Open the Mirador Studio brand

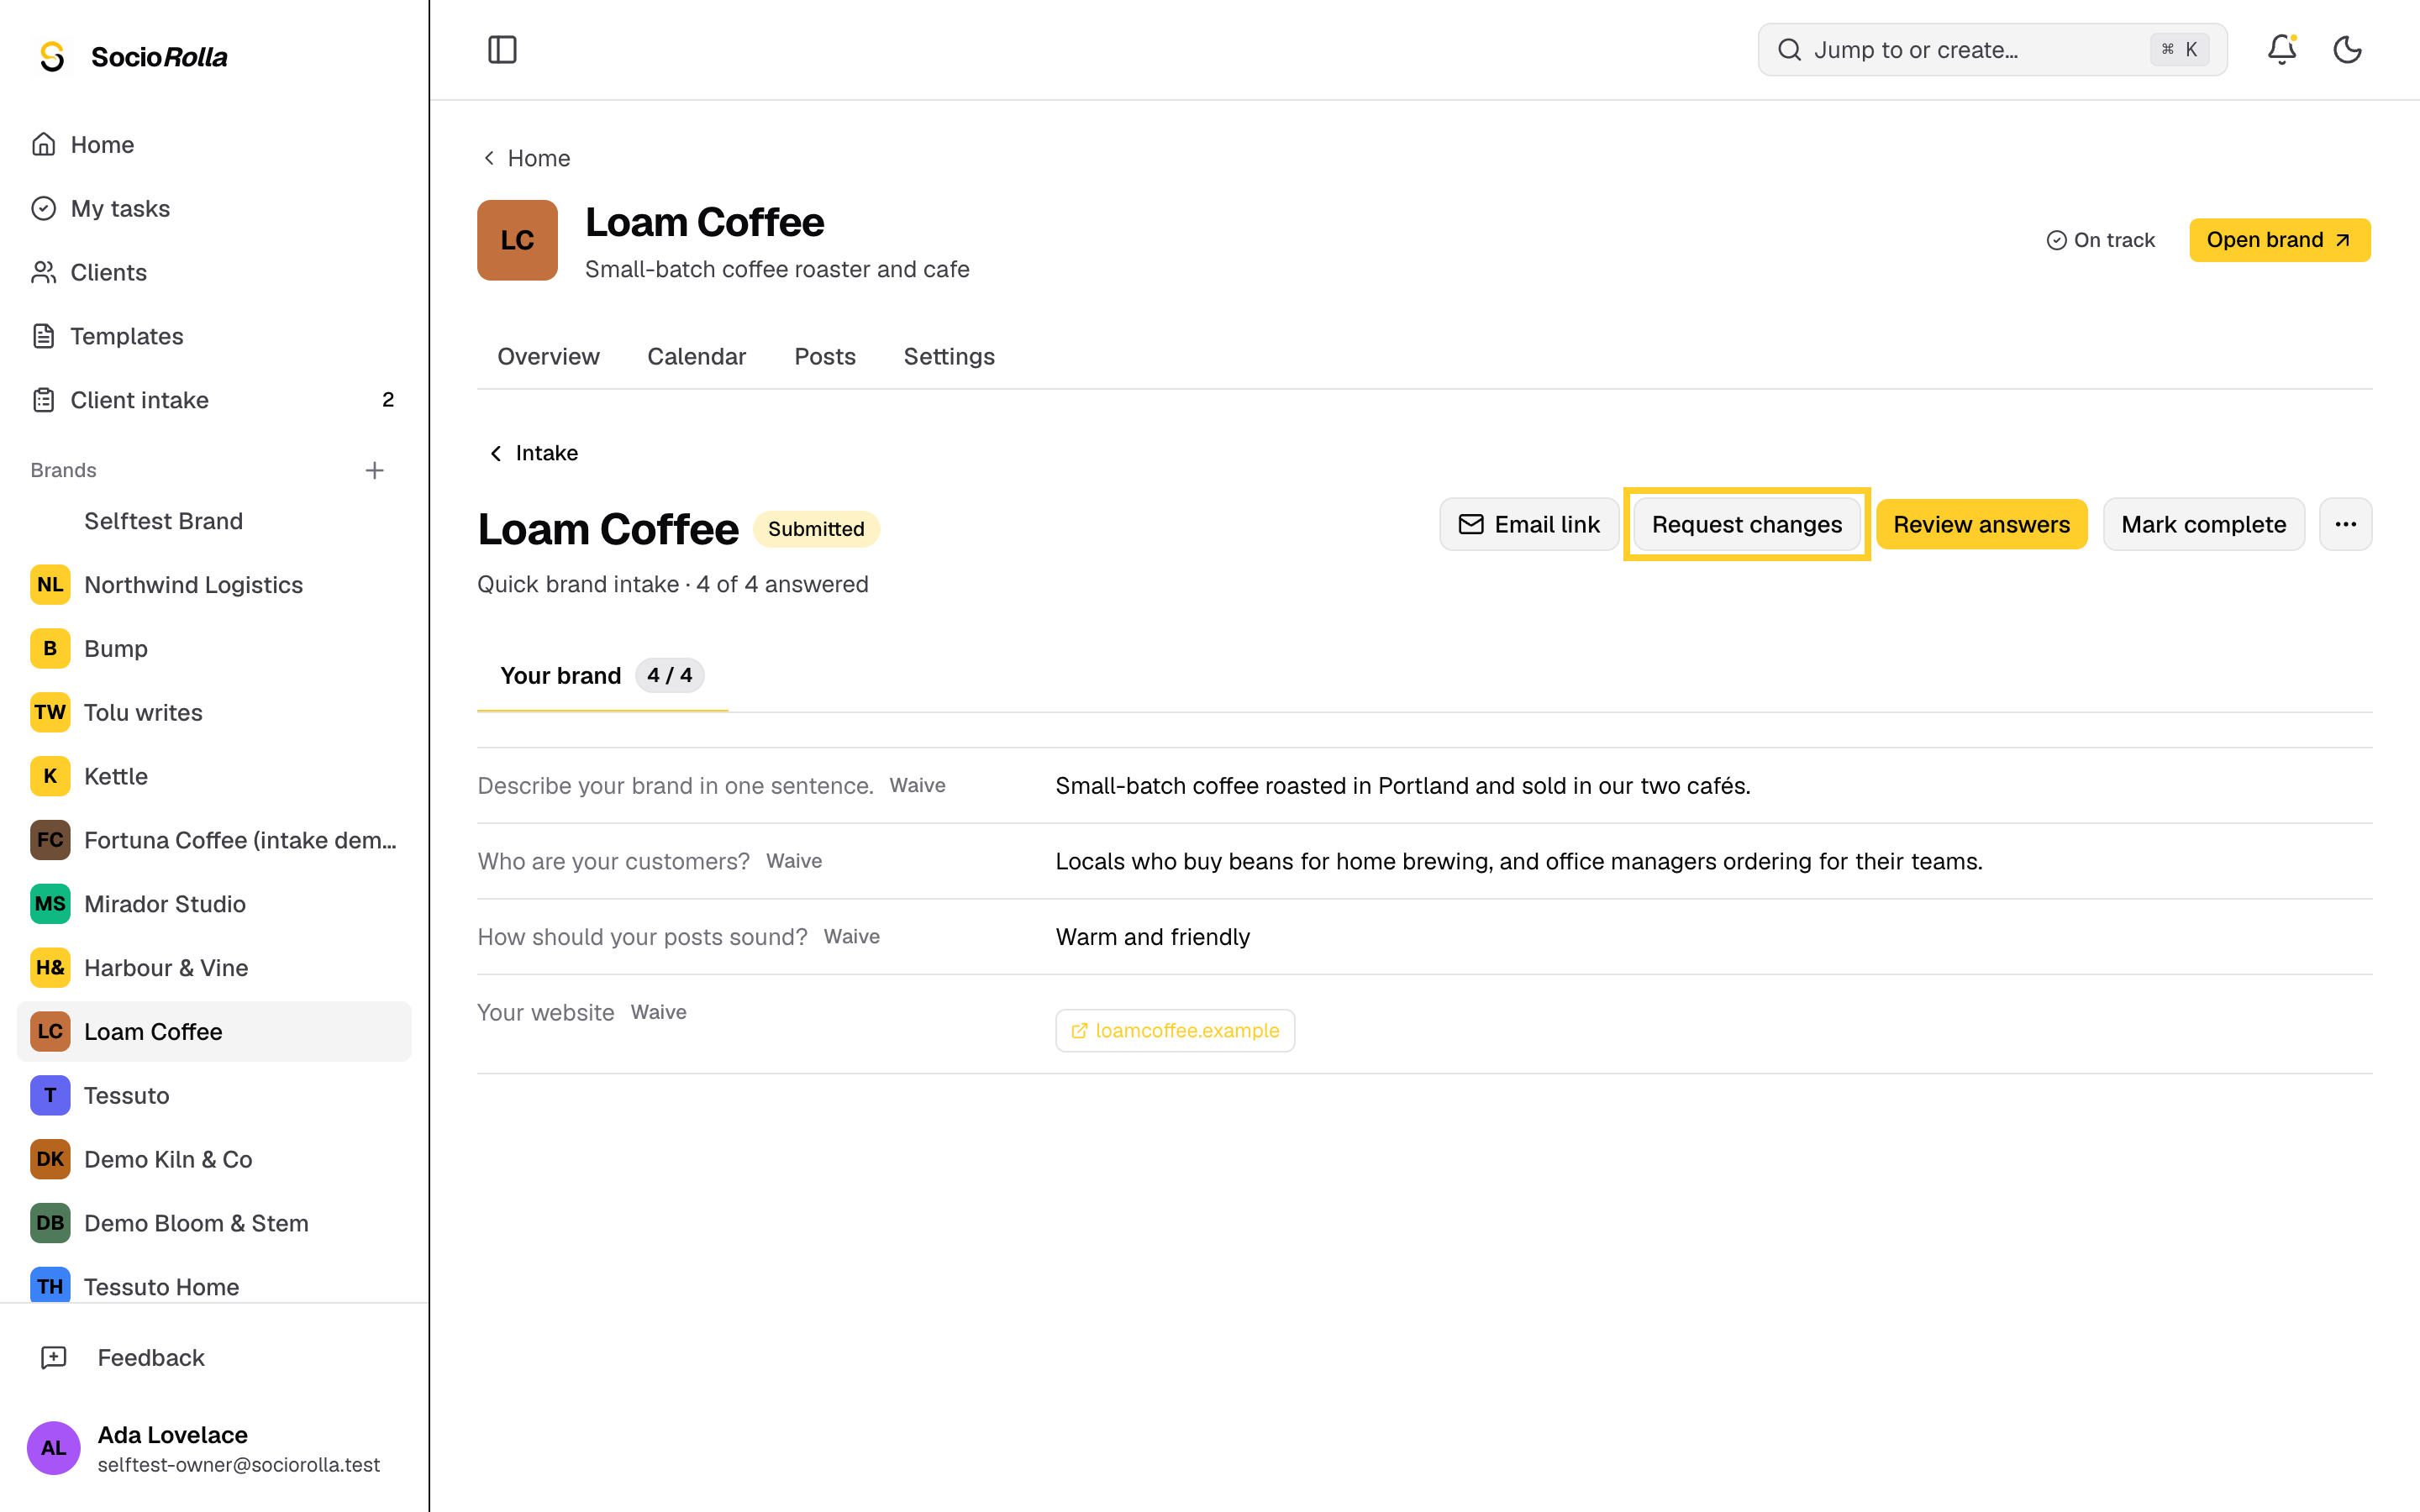[x=214, y=904]
